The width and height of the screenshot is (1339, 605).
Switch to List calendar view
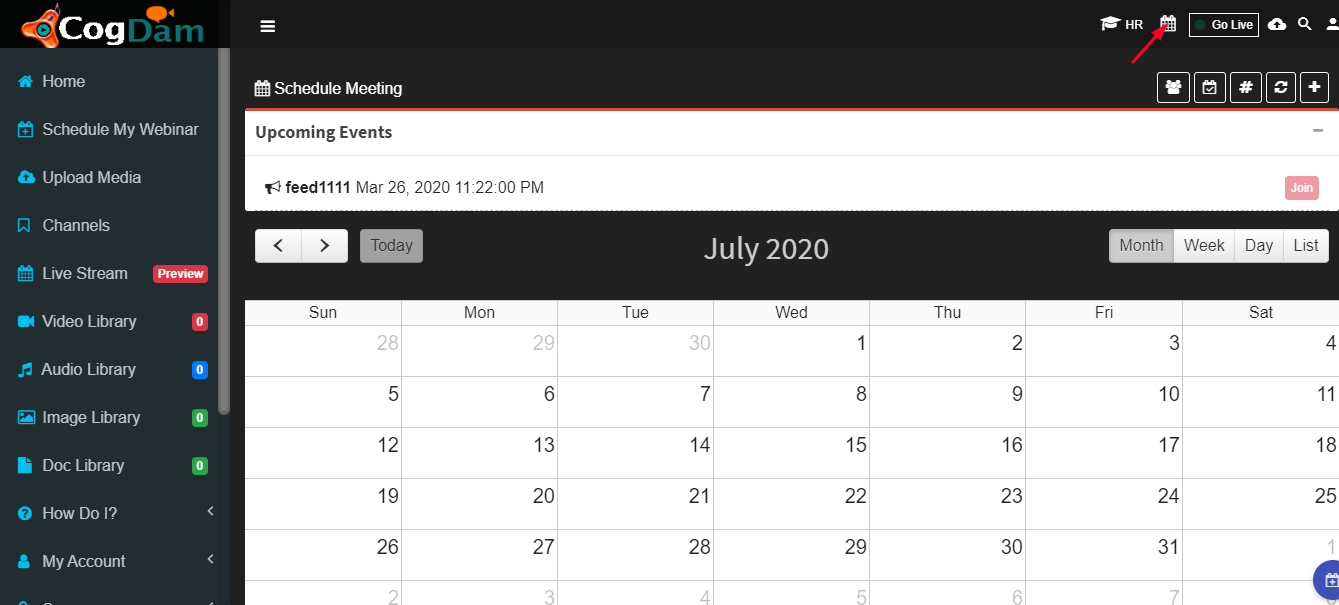(x=1306, y=246)
